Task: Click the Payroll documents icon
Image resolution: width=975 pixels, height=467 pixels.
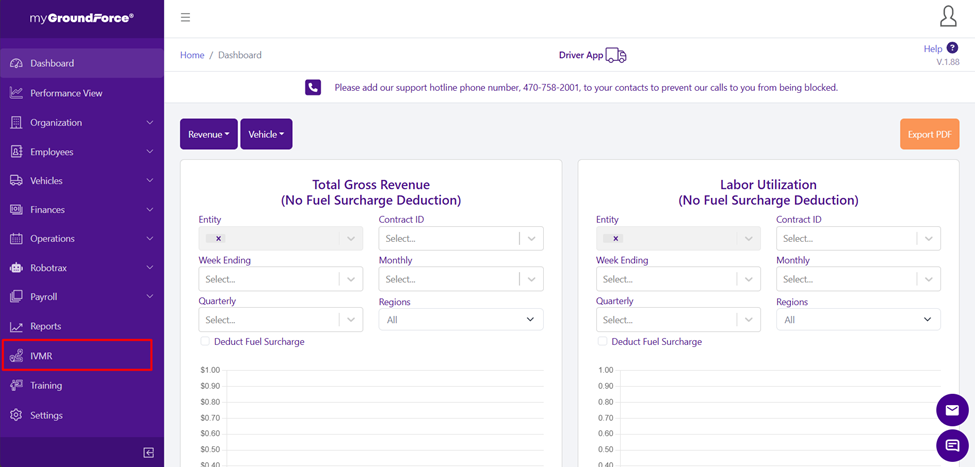Action: (16, 297)
